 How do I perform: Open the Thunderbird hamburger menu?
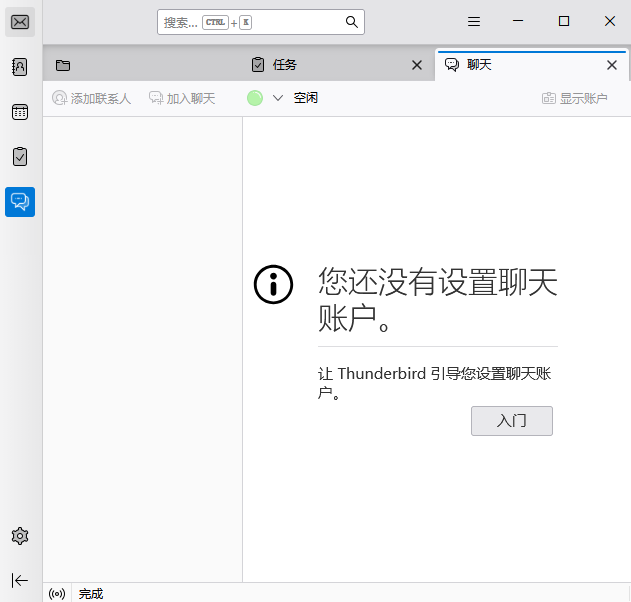point(474,21)
